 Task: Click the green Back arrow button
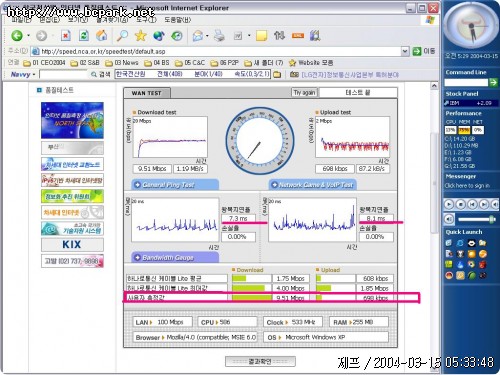[x=17, y=35]
